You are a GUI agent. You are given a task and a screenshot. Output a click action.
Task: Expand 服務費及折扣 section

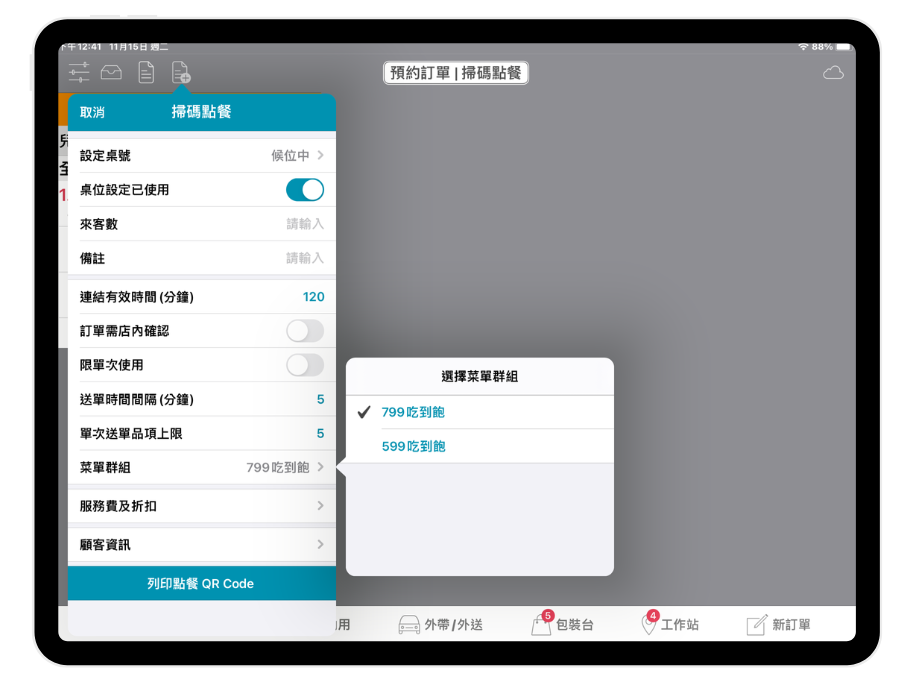(x=201, y=506)
